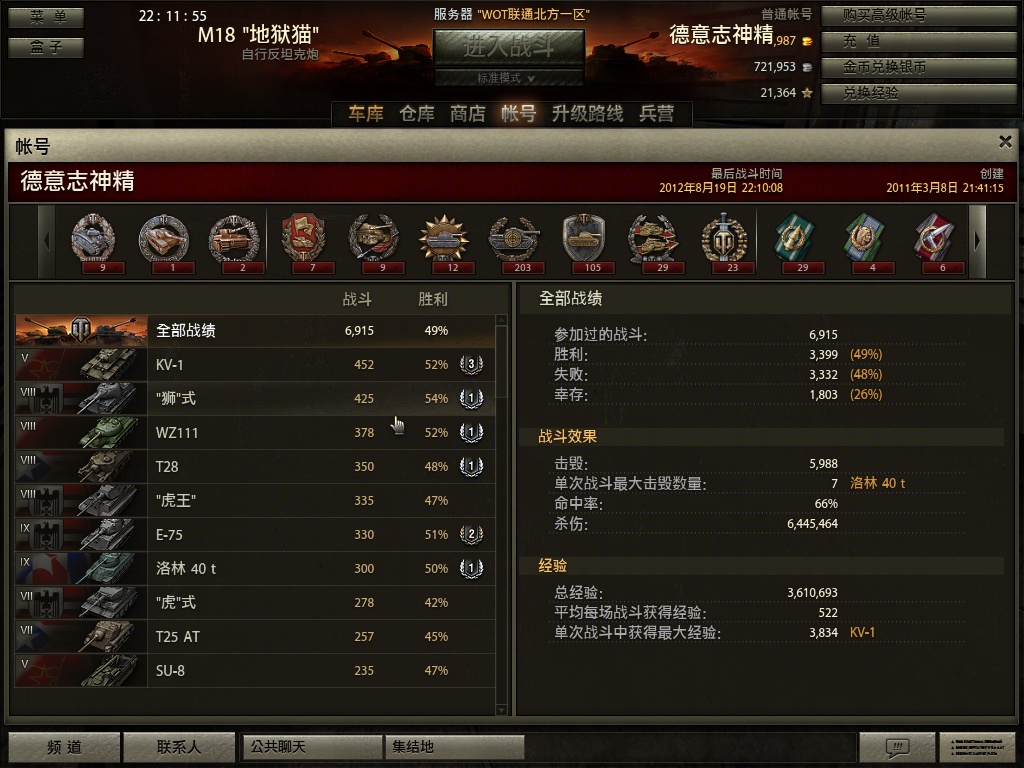Image resolution: width=1024 pixels, height=768 pixels.
Task: Click the red banner medal with count 7
Action: click(304, 240)
